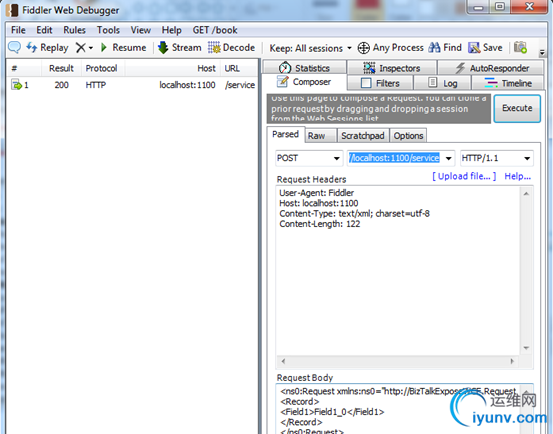The height and width of the screenshot is (434, 553).
Task: Expand the toolbar overflow arrow
Action: point(542,53)
